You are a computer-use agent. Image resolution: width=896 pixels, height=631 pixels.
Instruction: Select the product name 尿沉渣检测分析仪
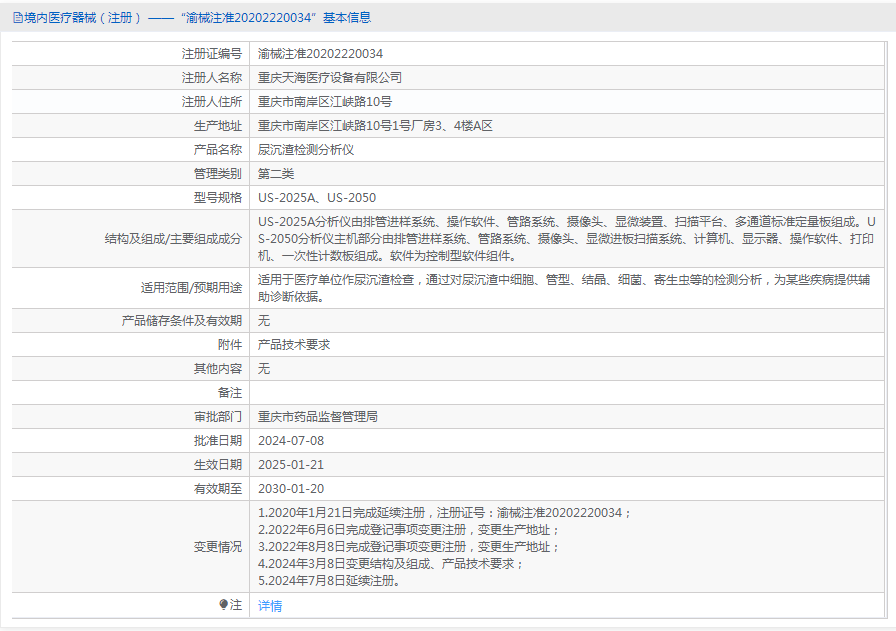click(306, 150)
